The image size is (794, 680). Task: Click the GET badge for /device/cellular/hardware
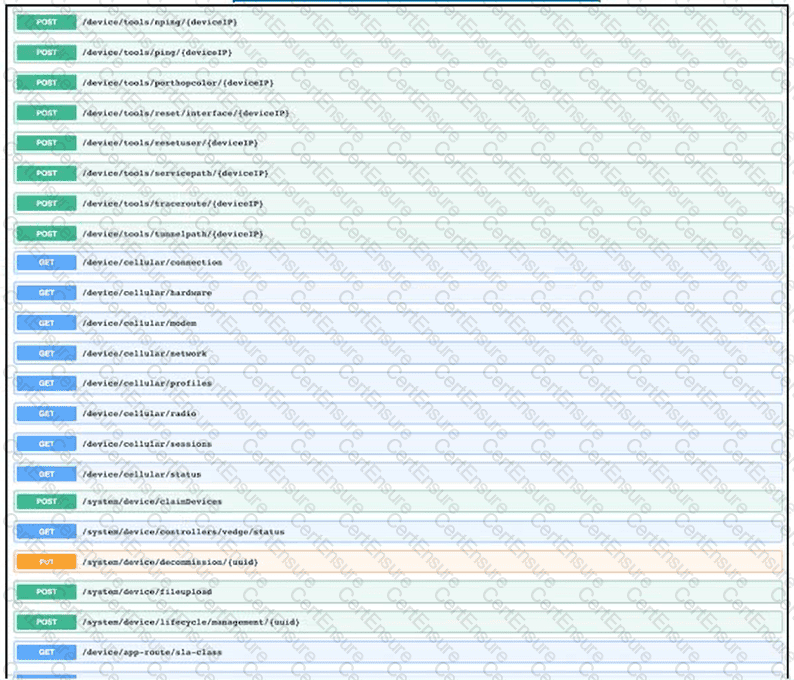[x=46, y=293]
